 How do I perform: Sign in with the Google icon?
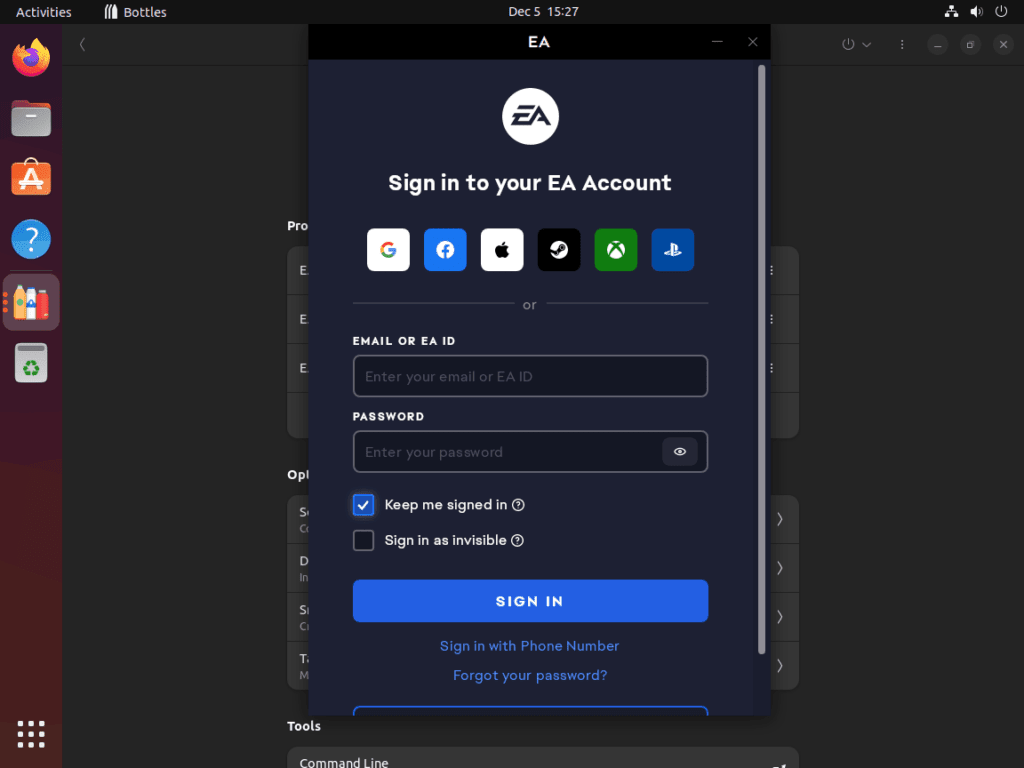(388, 249)
